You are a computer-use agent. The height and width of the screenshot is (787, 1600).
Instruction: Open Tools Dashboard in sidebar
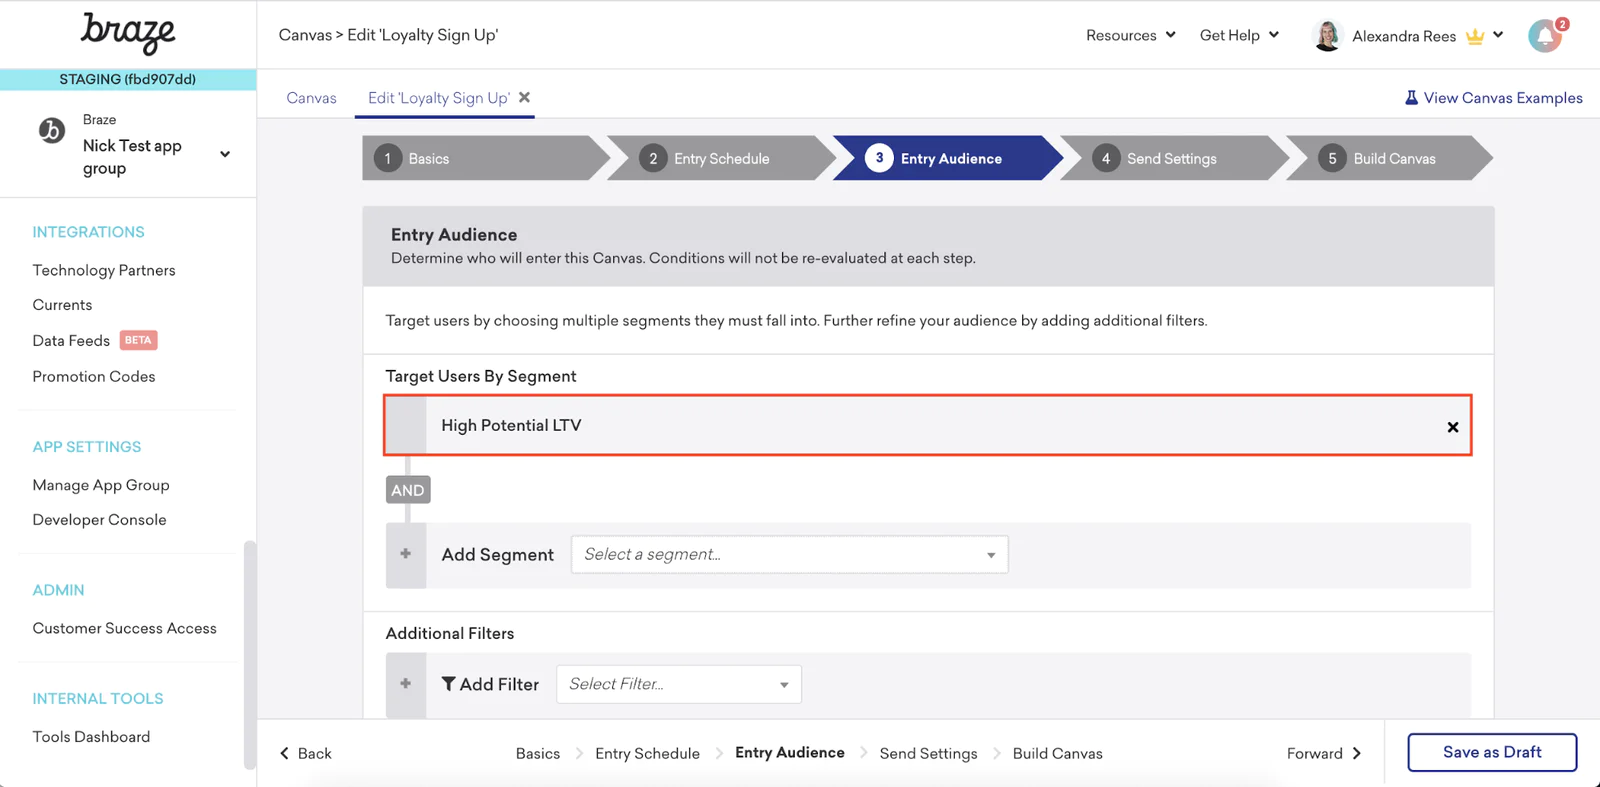tap(91, 737)
